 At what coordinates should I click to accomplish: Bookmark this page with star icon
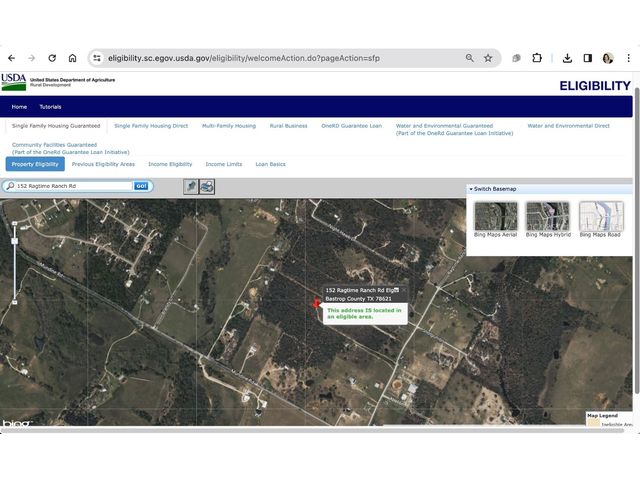pyautogui.click(x=488, y=58)
